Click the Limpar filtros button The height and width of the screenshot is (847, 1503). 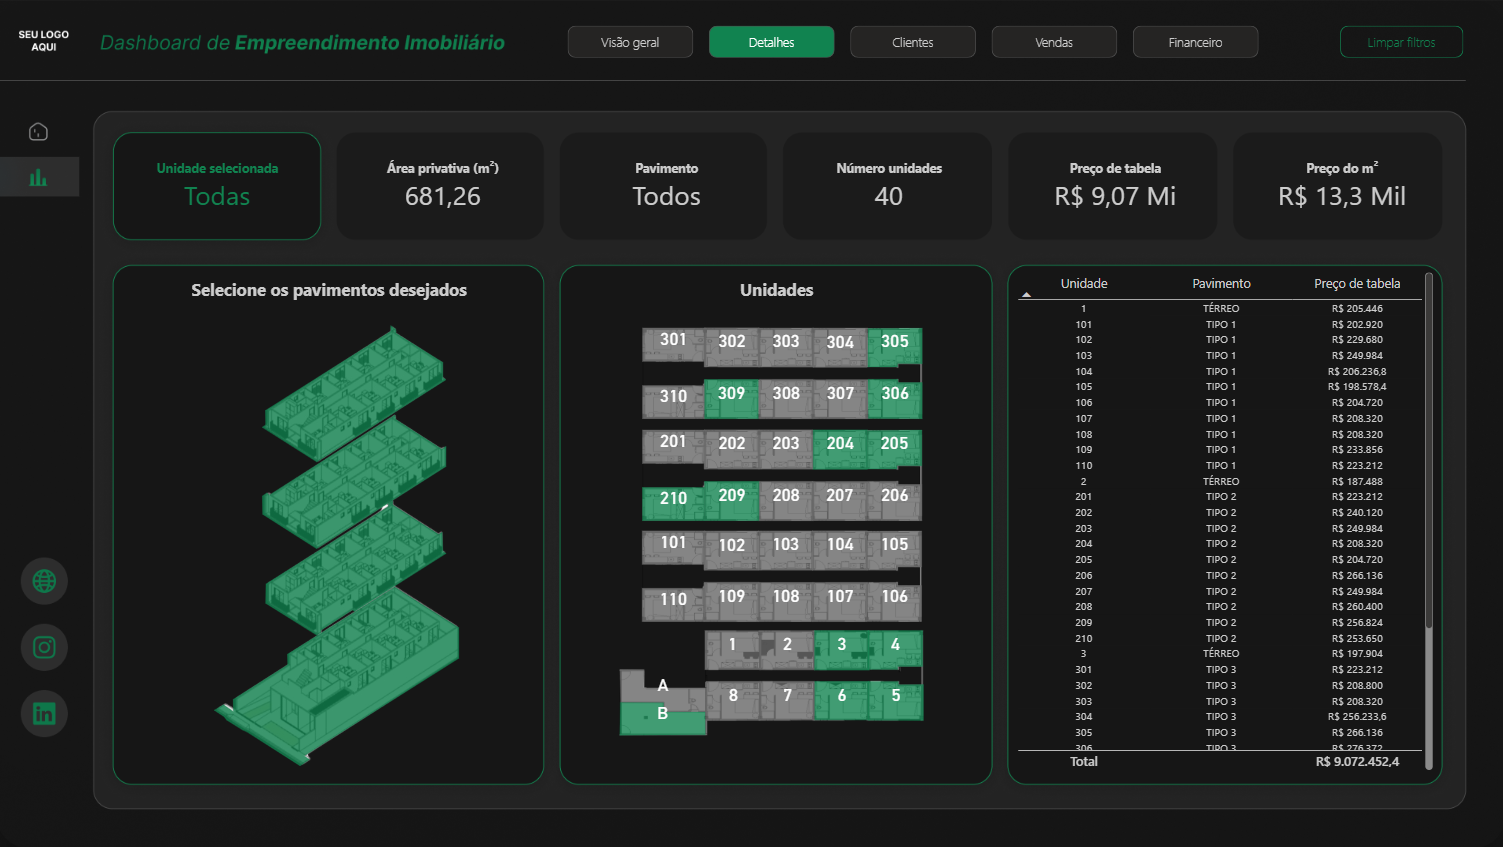[x=1401, y=42]
